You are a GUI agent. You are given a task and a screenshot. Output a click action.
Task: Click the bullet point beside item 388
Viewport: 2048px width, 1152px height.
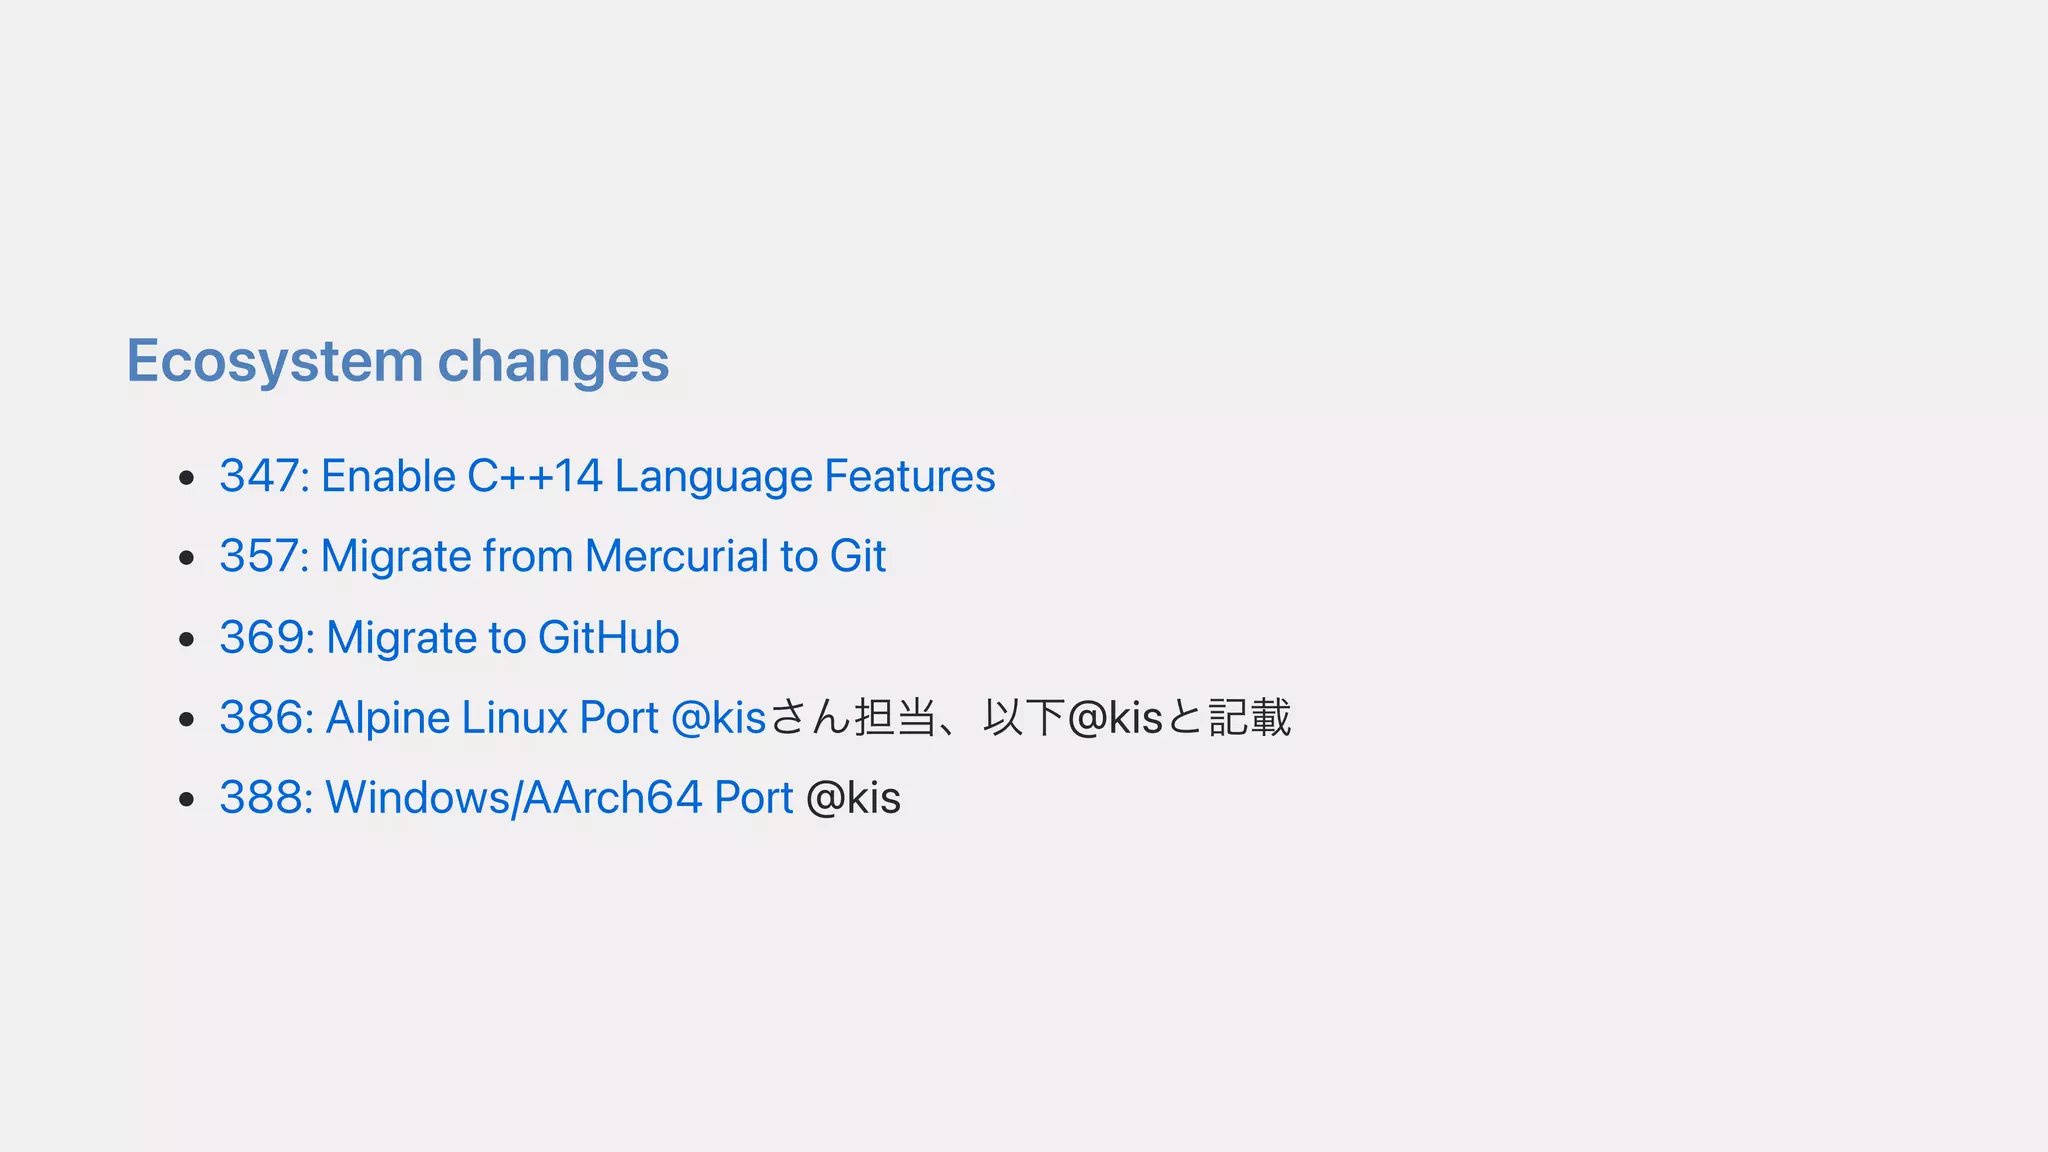[186, 799]
